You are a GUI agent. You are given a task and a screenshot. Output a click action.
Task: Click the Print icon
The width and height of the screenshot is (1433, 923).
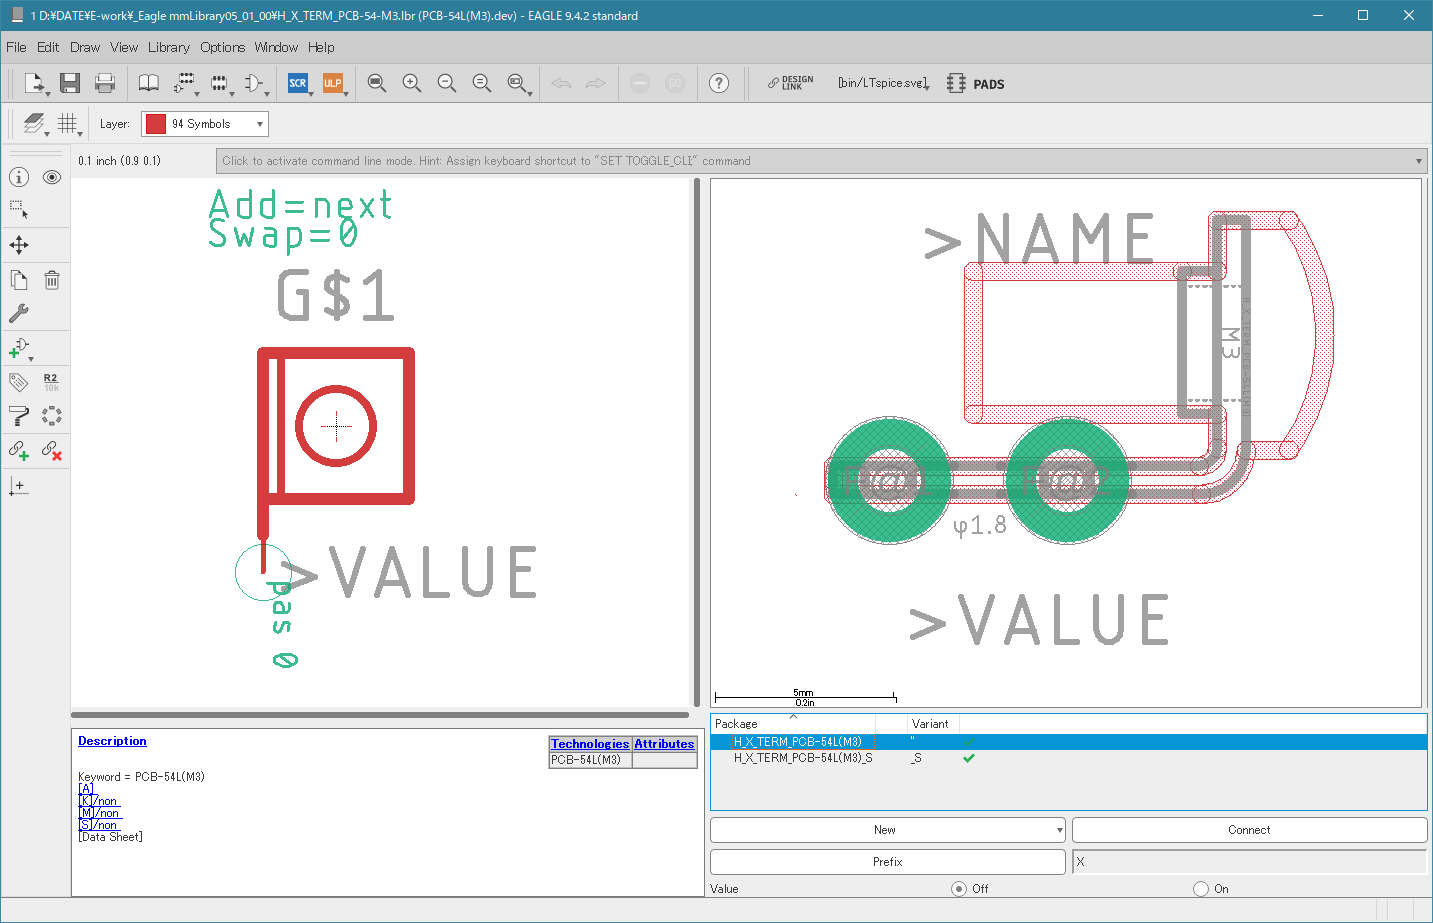tap(104, 83)
